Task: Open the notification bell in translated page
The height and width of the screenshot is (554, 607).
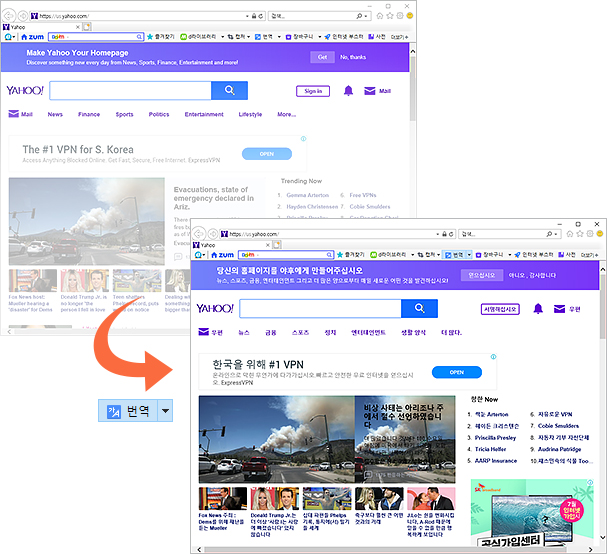Action: [x=538, y=309]
